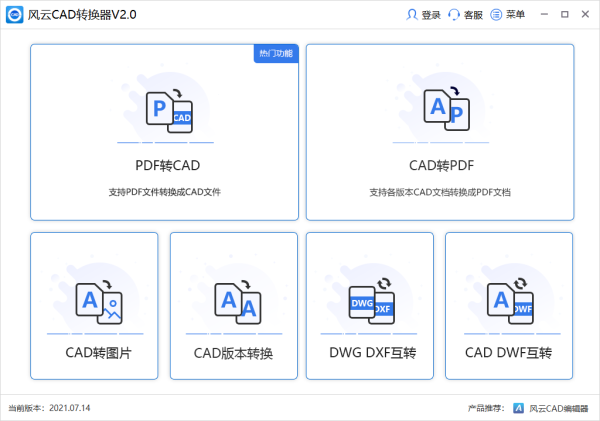
Task: Select the CAD转图片 icon
Action: coord(99,302)
